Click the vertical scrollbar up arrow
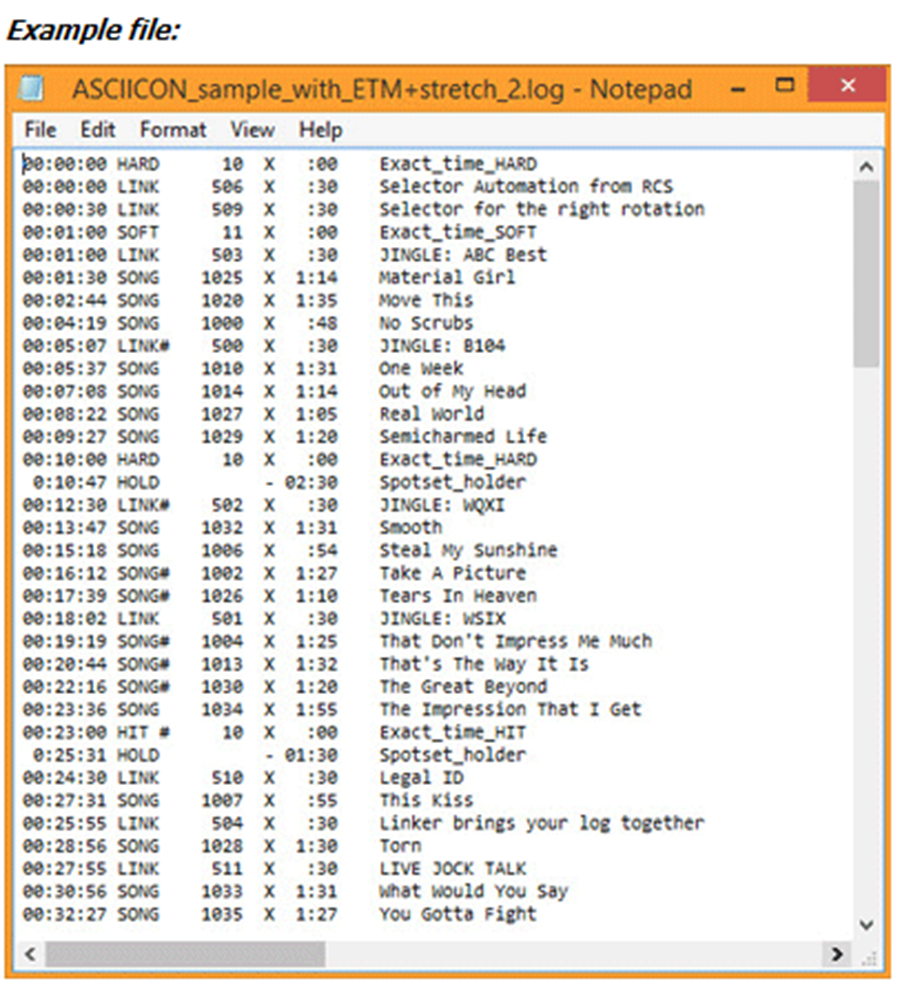Screen dimensions: 922x992 [866, 165]
